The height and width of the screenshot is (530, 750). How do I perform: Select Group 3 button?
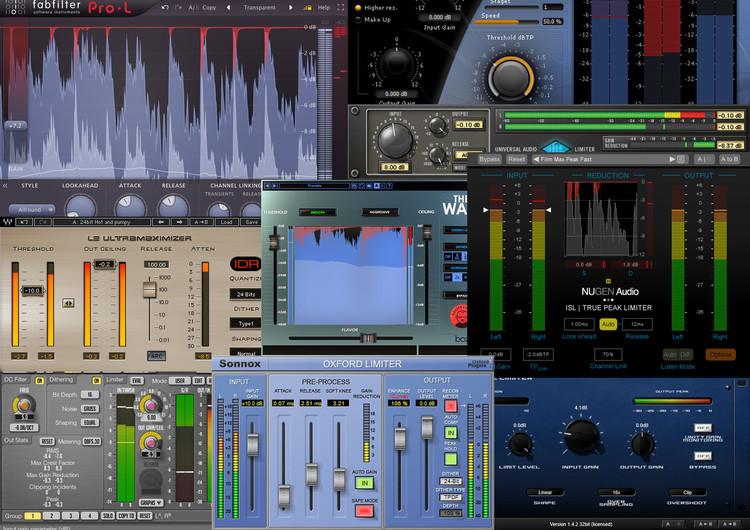click(x=70, y=516)
